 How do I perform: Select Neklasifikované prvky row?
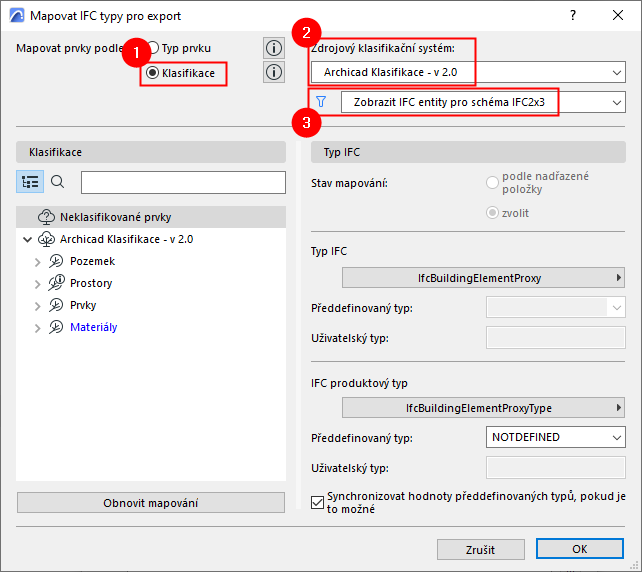[151, 217]
